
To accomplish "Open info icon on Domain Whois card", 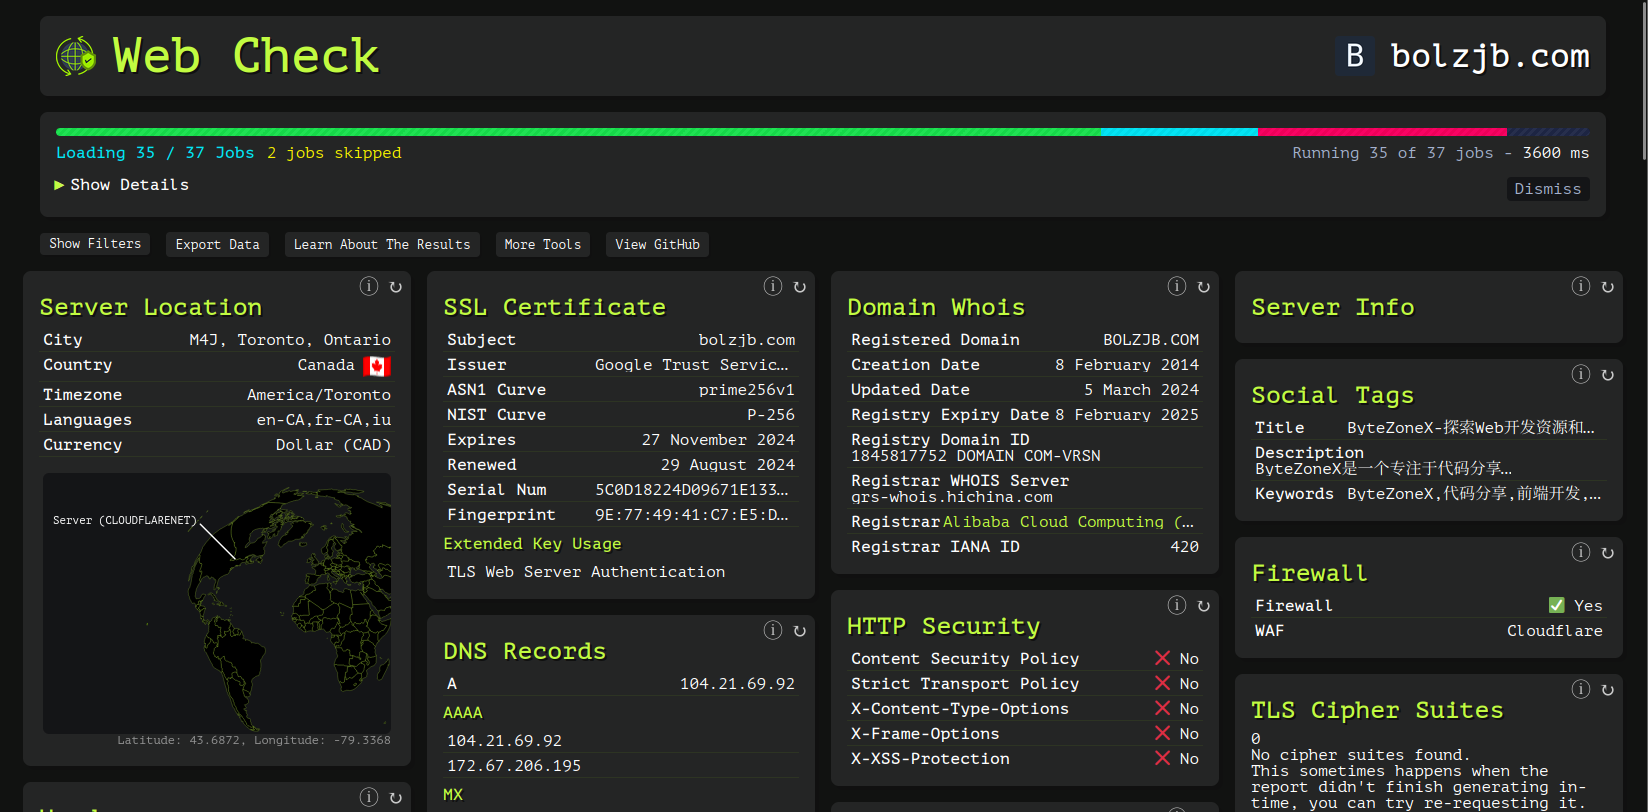I will coord(1177,287).
